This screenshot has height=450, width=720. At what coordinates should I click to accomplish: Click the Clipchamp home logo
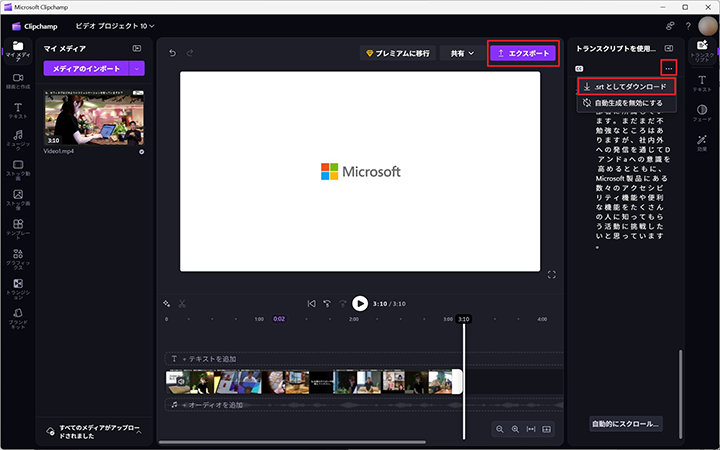[x=35, y=26]
